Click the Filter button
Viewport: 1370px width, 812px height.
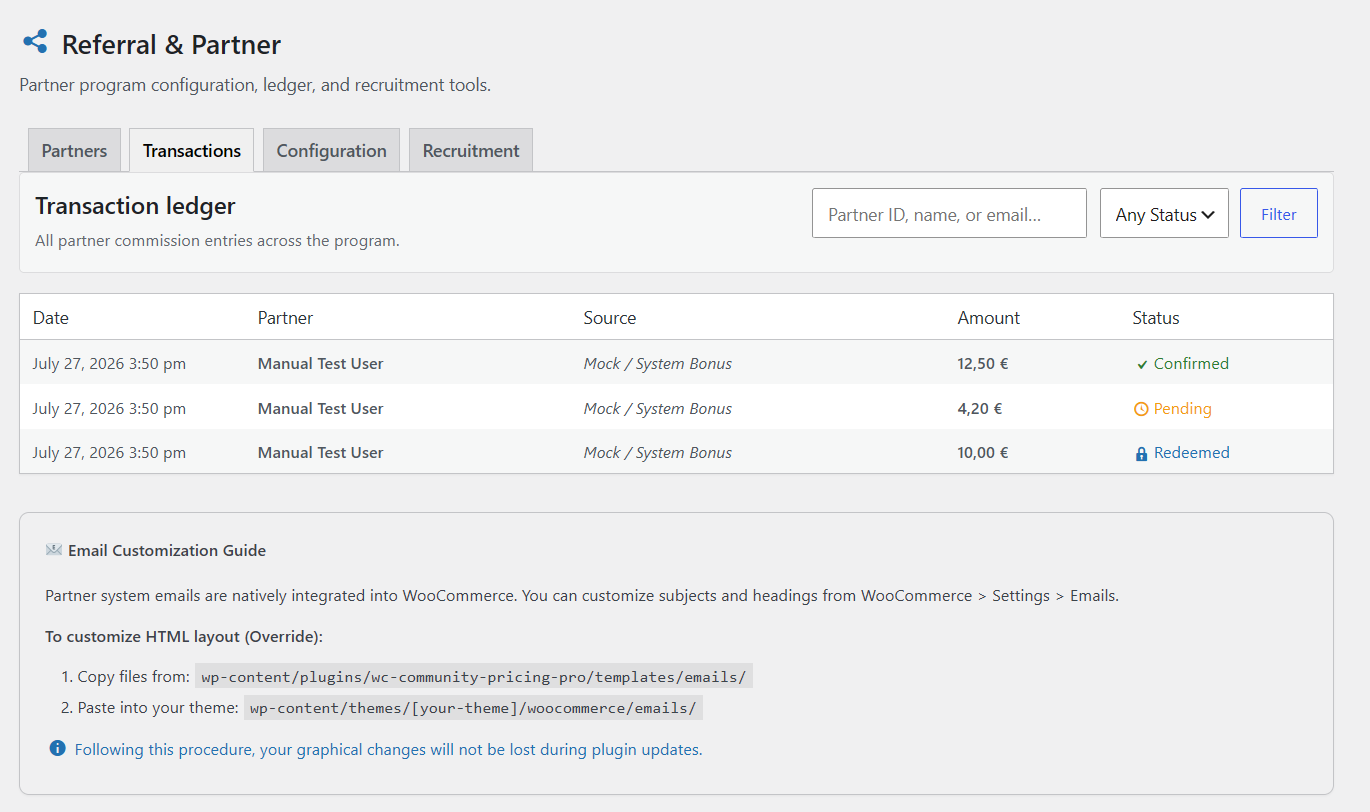point(1279,213)
